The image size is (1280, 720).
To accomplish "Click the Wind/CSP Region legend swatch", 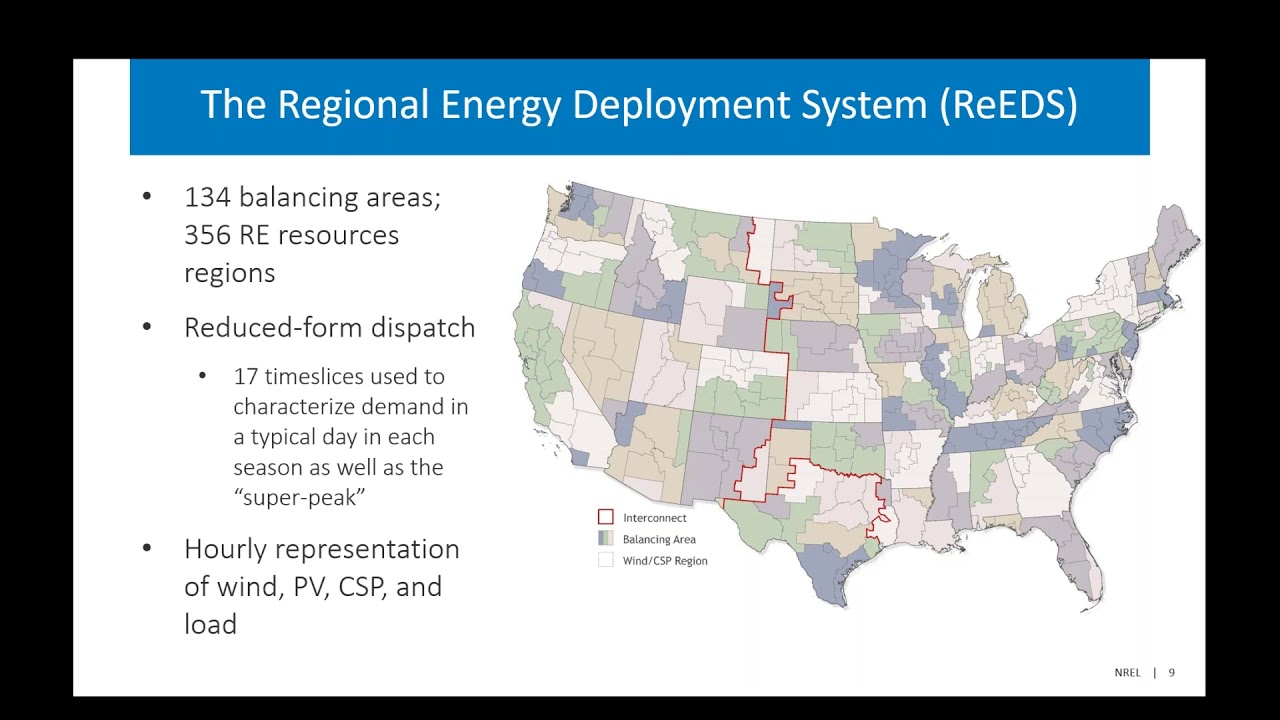I will [x=605, y=560].
